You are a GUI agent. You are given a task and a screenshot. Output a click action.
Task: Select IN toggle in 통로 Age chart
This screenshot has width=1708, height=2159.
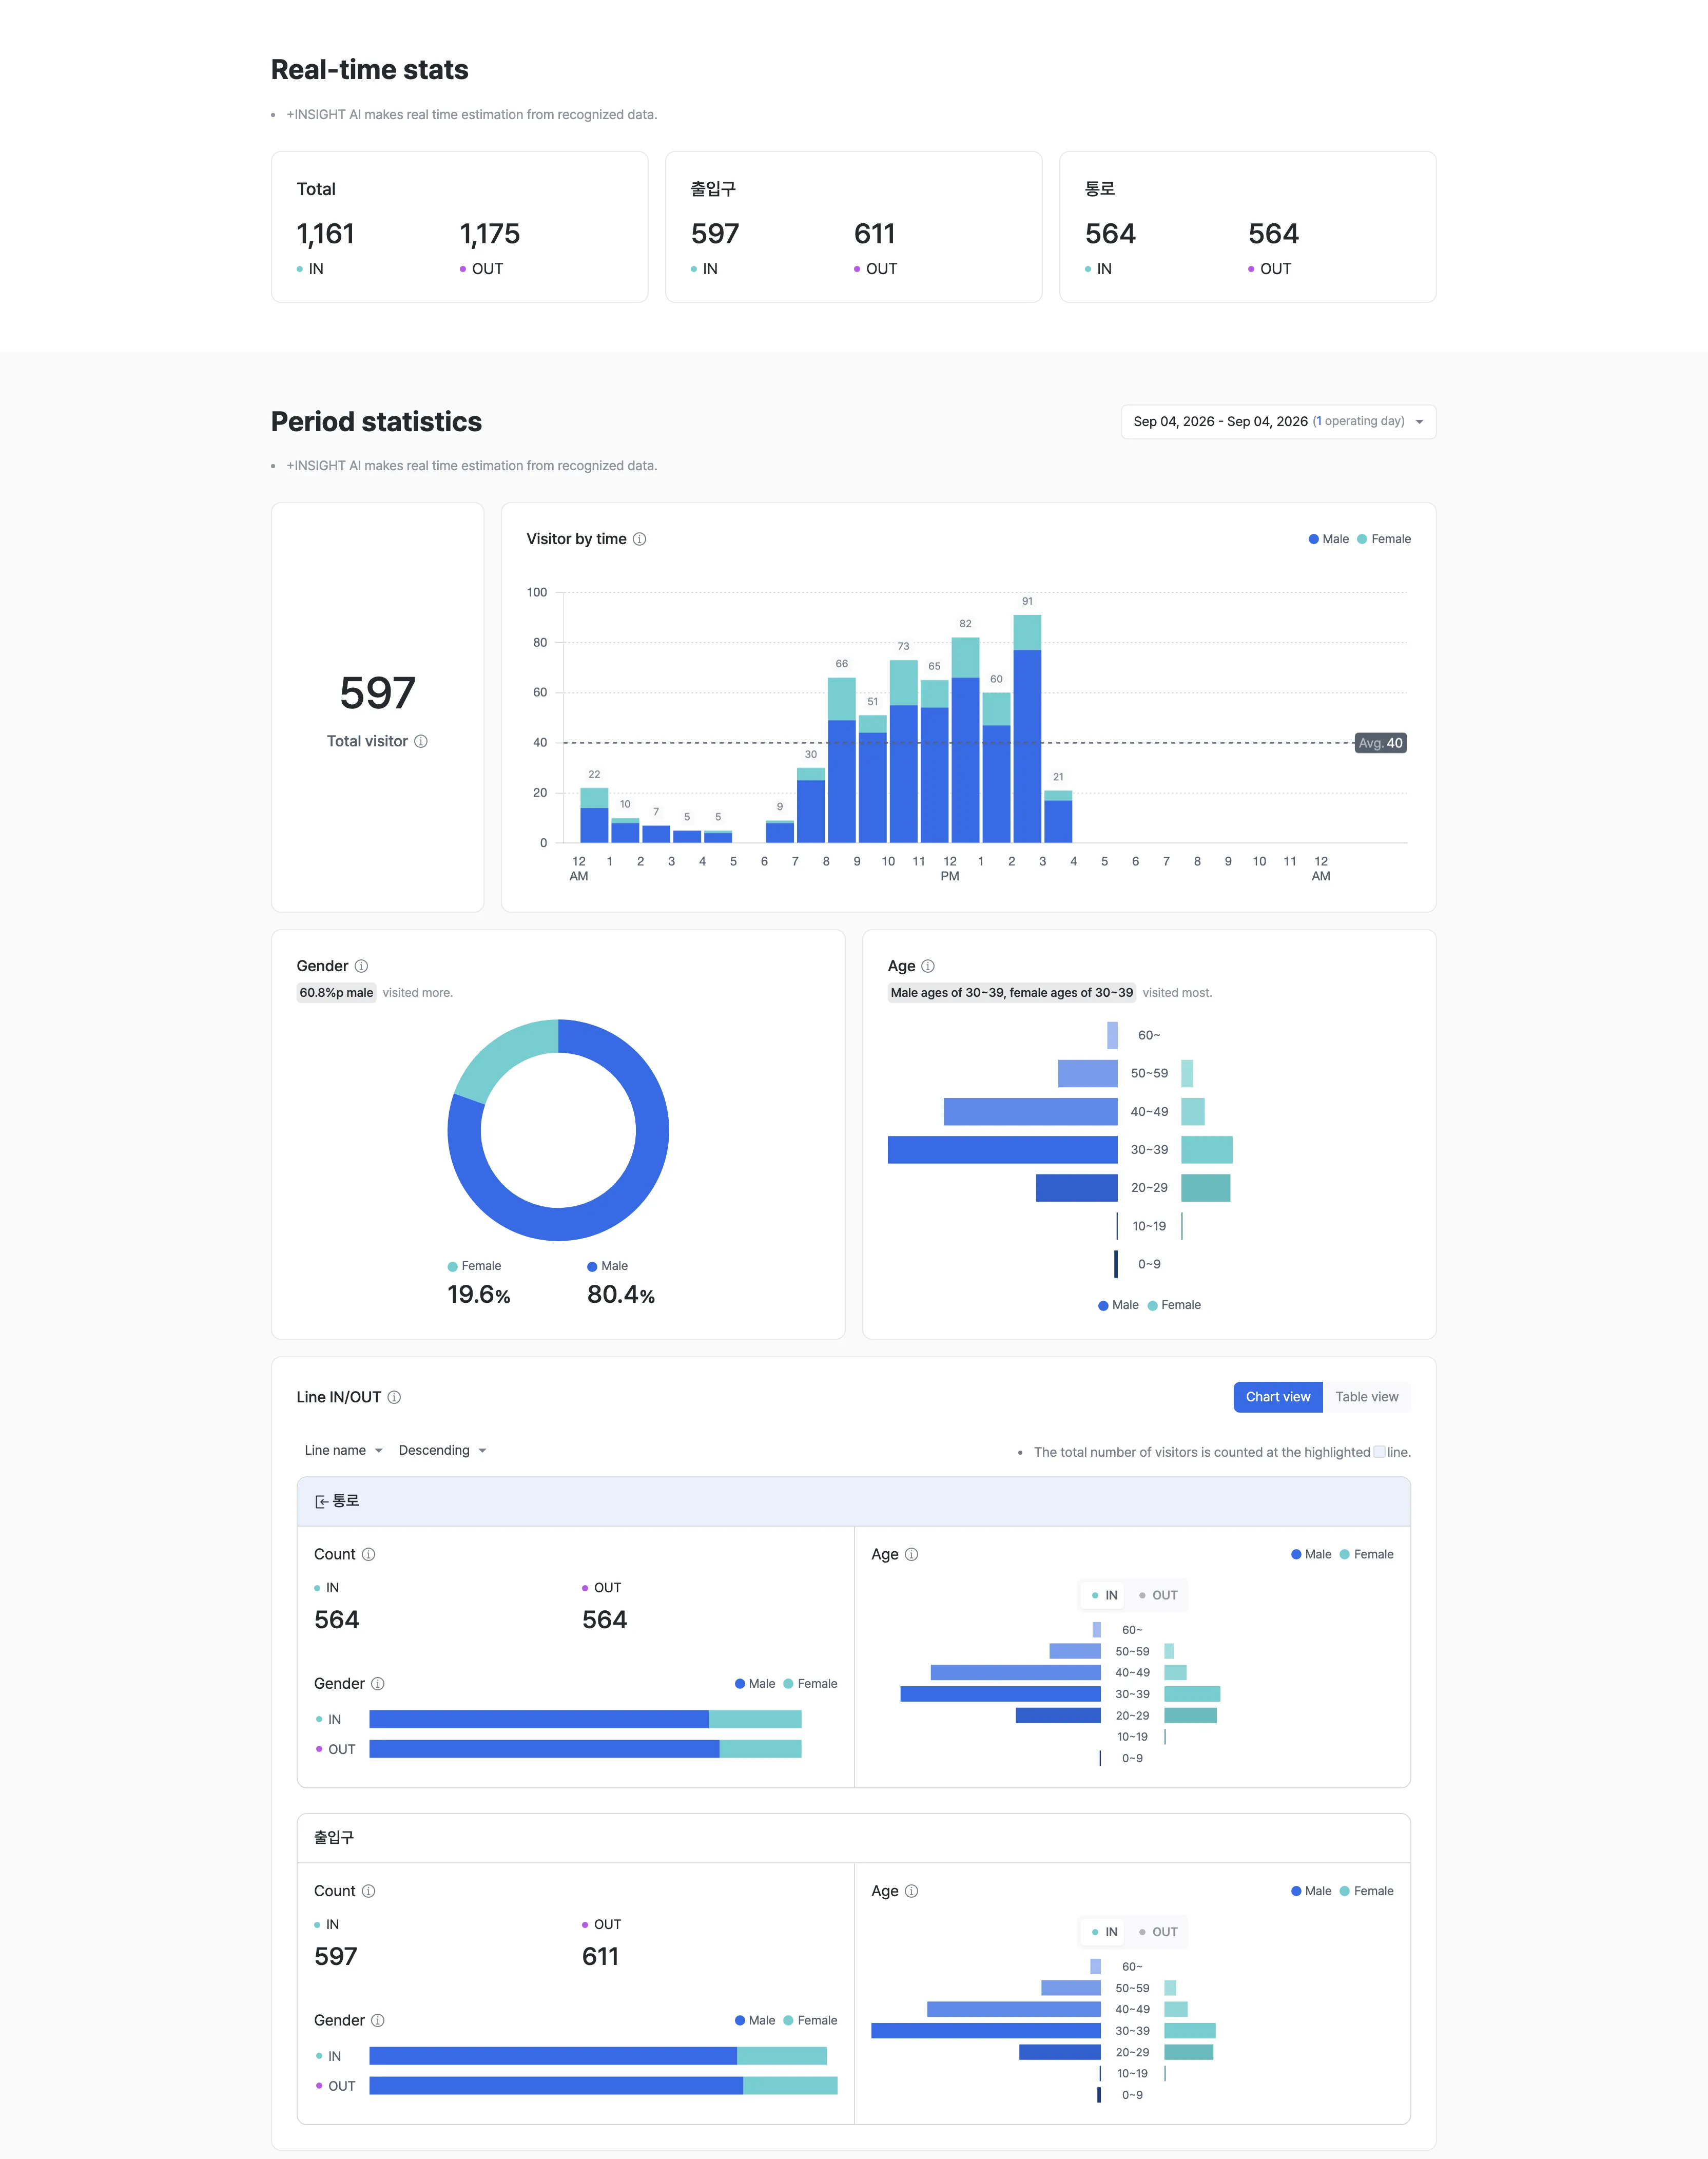coord(1104,1595)
